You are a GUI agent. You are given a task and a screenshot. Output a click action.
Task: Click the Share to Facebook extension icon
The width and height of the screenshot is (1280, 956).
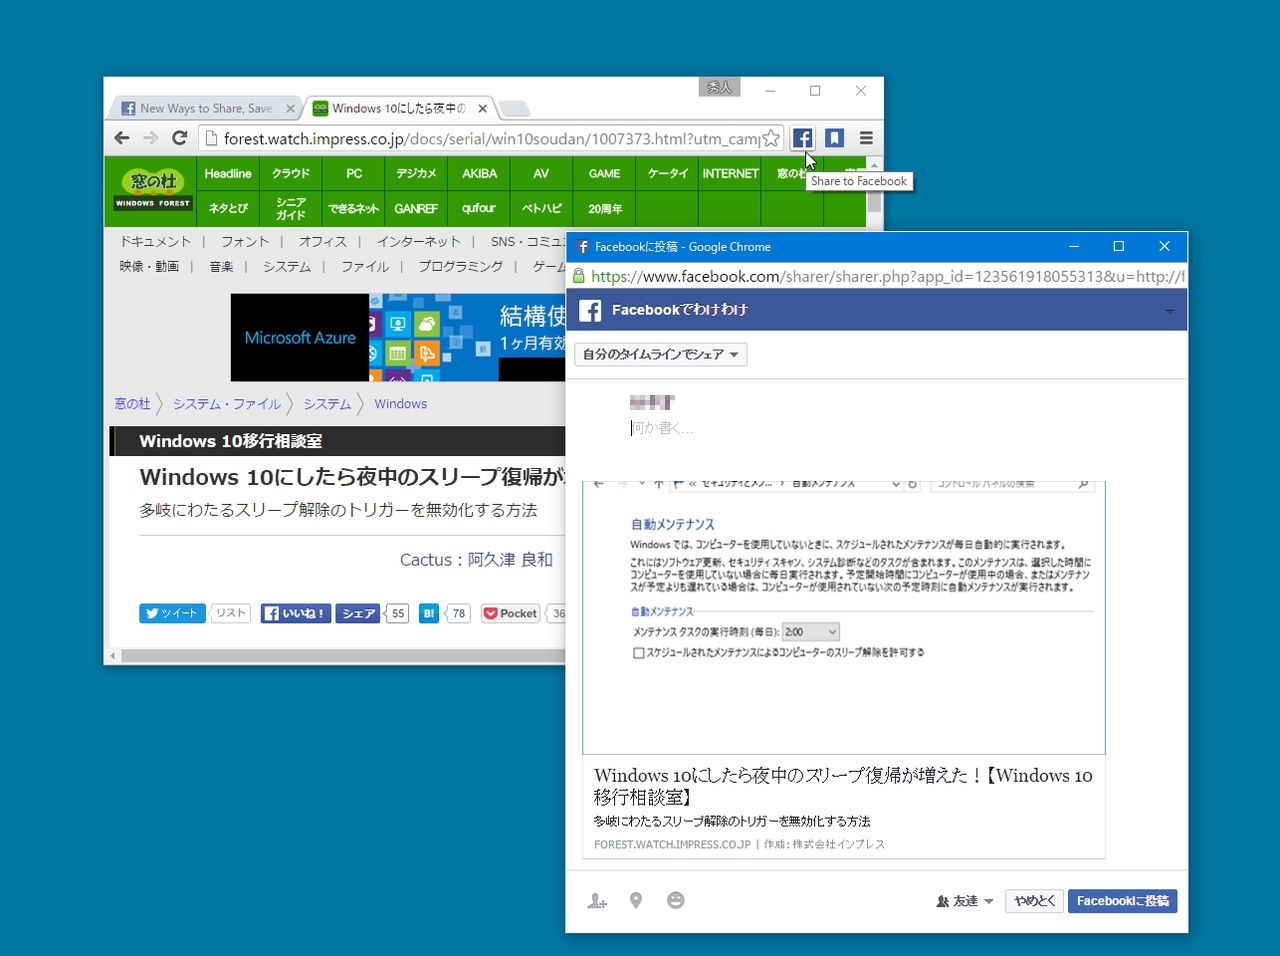pos(802,138)
